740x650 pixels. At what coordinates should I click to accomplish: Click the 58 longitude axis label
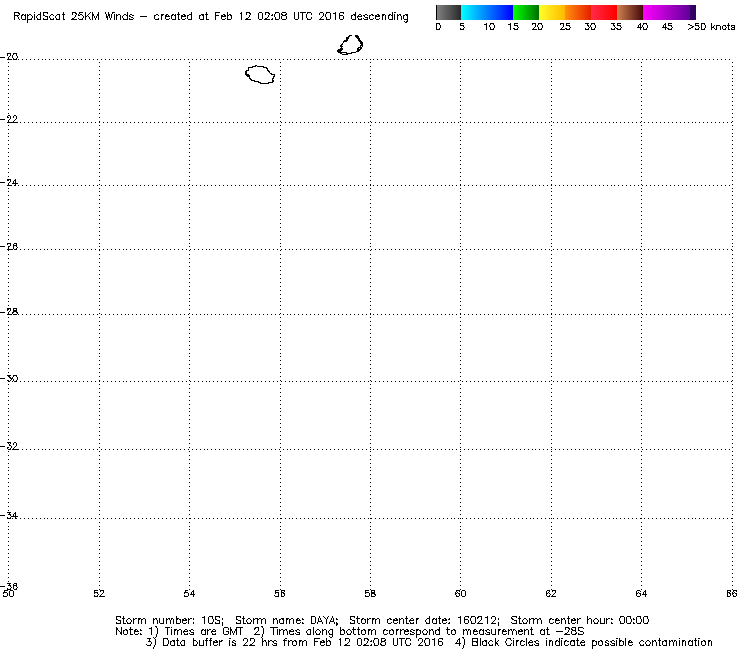tap(370, 593)
